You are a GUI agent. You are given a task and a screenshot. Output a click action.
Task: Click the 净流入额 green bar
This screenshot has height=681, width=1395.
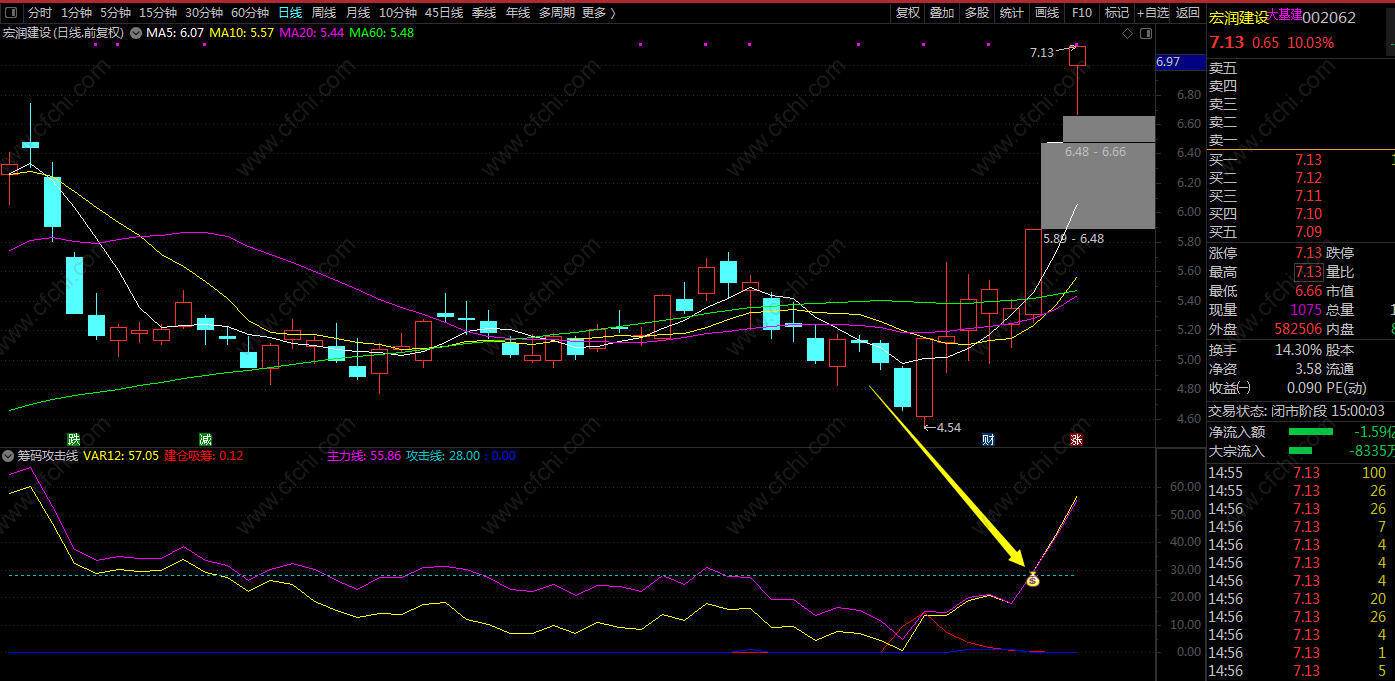point(1310,432)
